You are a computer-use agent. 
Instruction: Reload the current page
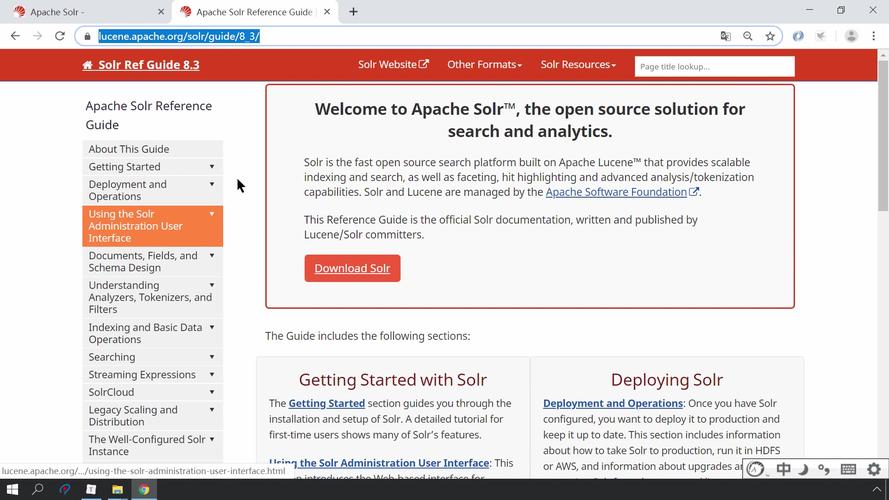(x=60, y=36)
